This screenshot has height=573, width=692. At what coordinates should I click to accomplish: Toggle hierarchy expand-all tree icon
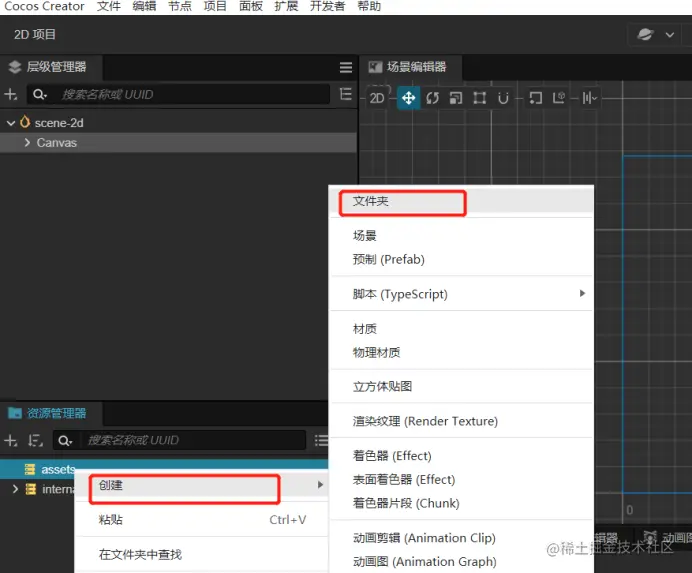click(x=346, y=94)
